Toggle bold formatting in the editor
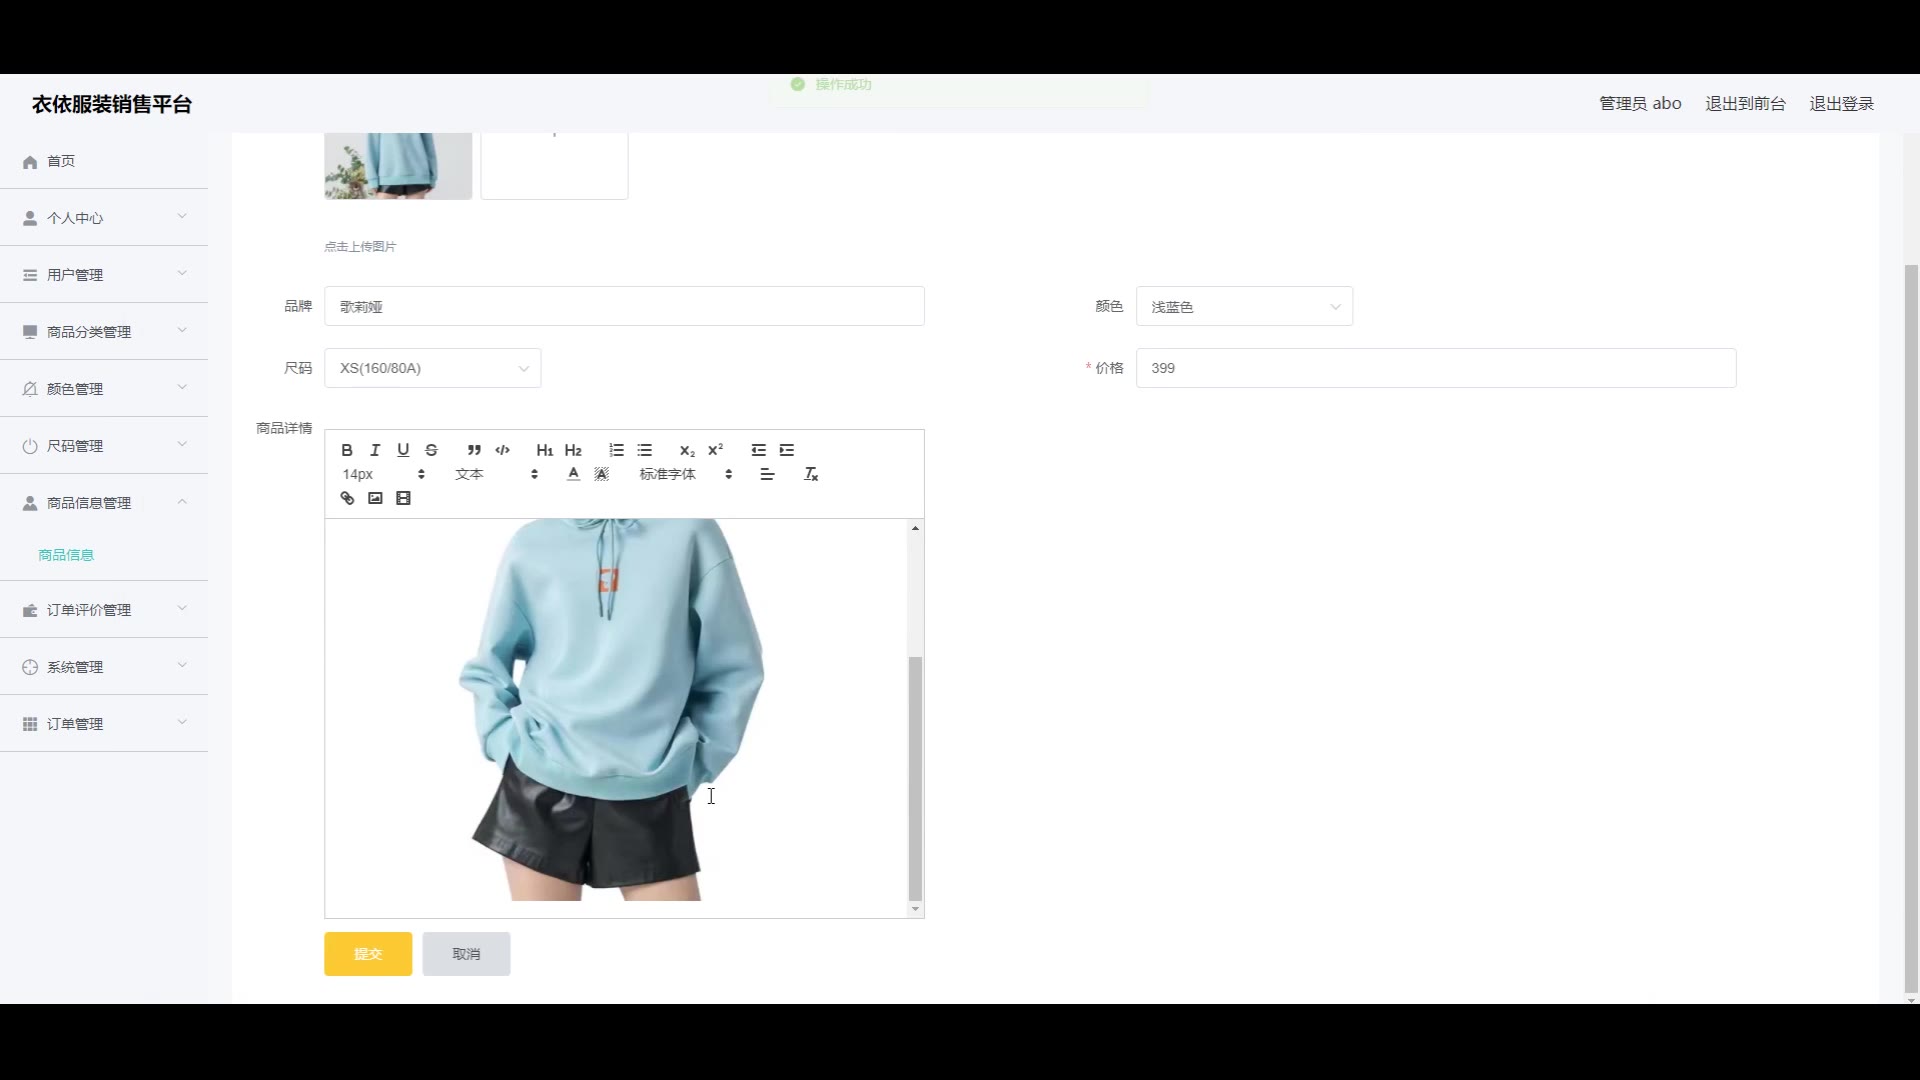 click(x=347, y=450)
